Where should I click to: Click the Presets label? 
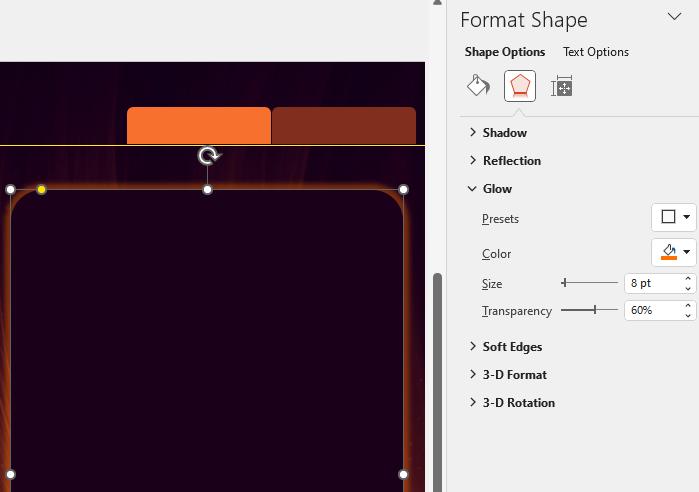(500, 219)
